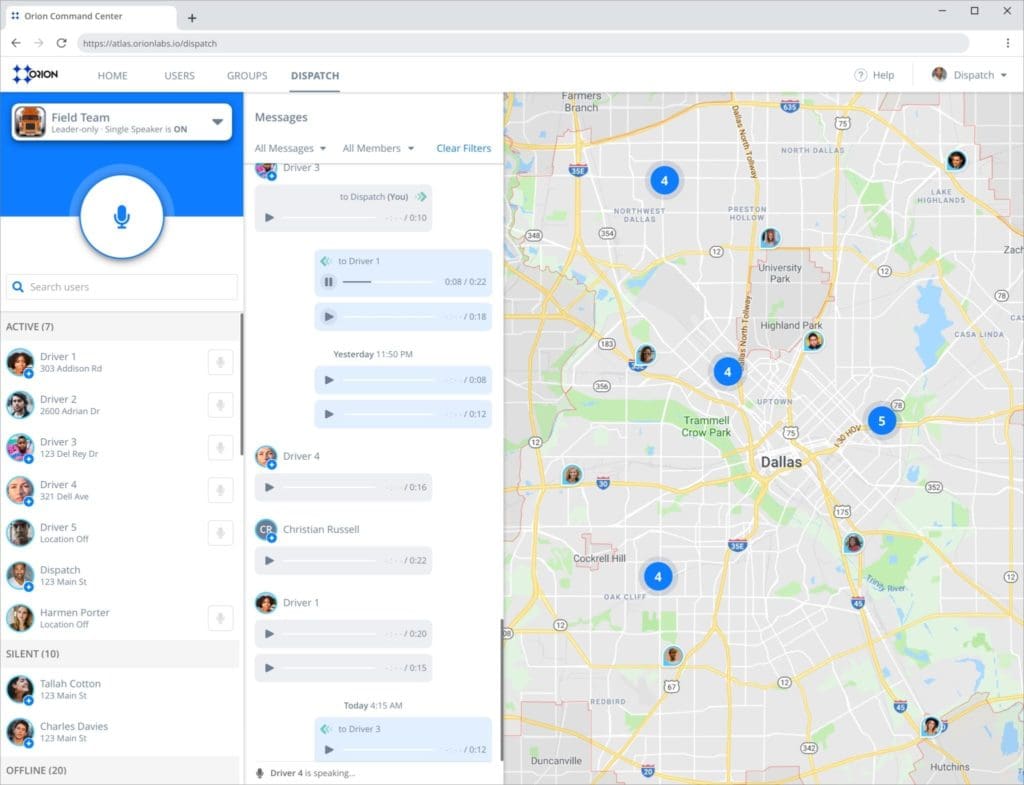Image resolution: width=1024 pixels, height=785 pixels.
Task: Reload the page with browser refresh icon
Action: coord(62,43)
